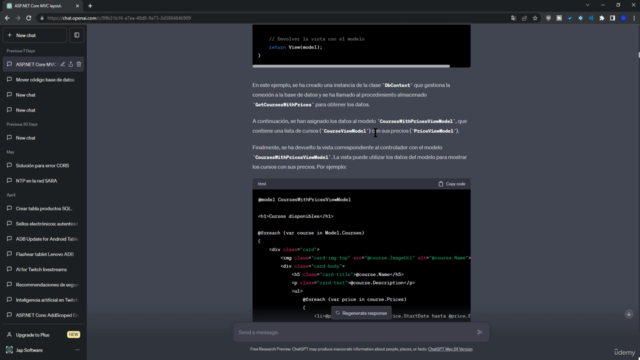640x360 pixels.
Task: Rename the ASP.NET Core MVC chat via the pencil icon
Action: (62, 64)
